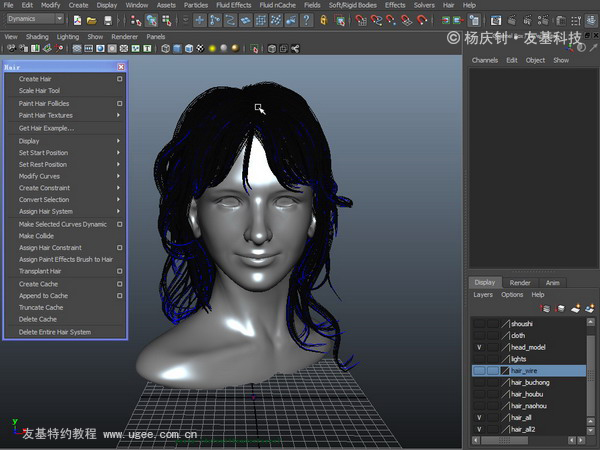Toggle visibility of hair_all2 layer

click(x=479, y=429)
